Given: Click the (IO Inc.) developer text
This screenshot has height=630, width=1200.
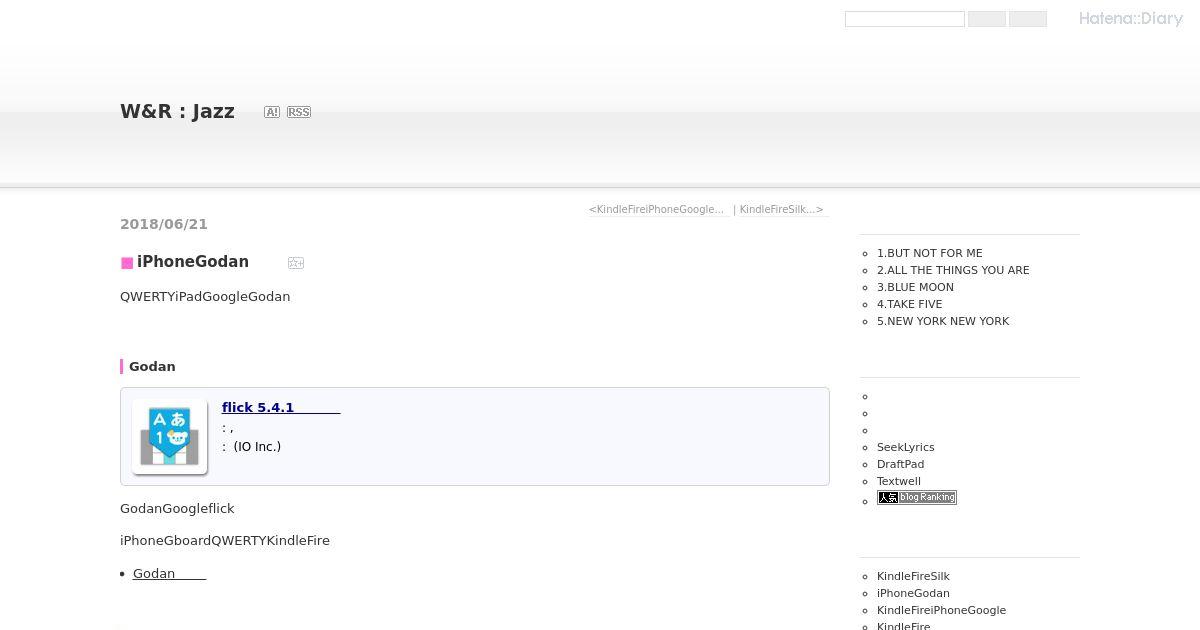Looking at the screenshot, I should (257, 447).
